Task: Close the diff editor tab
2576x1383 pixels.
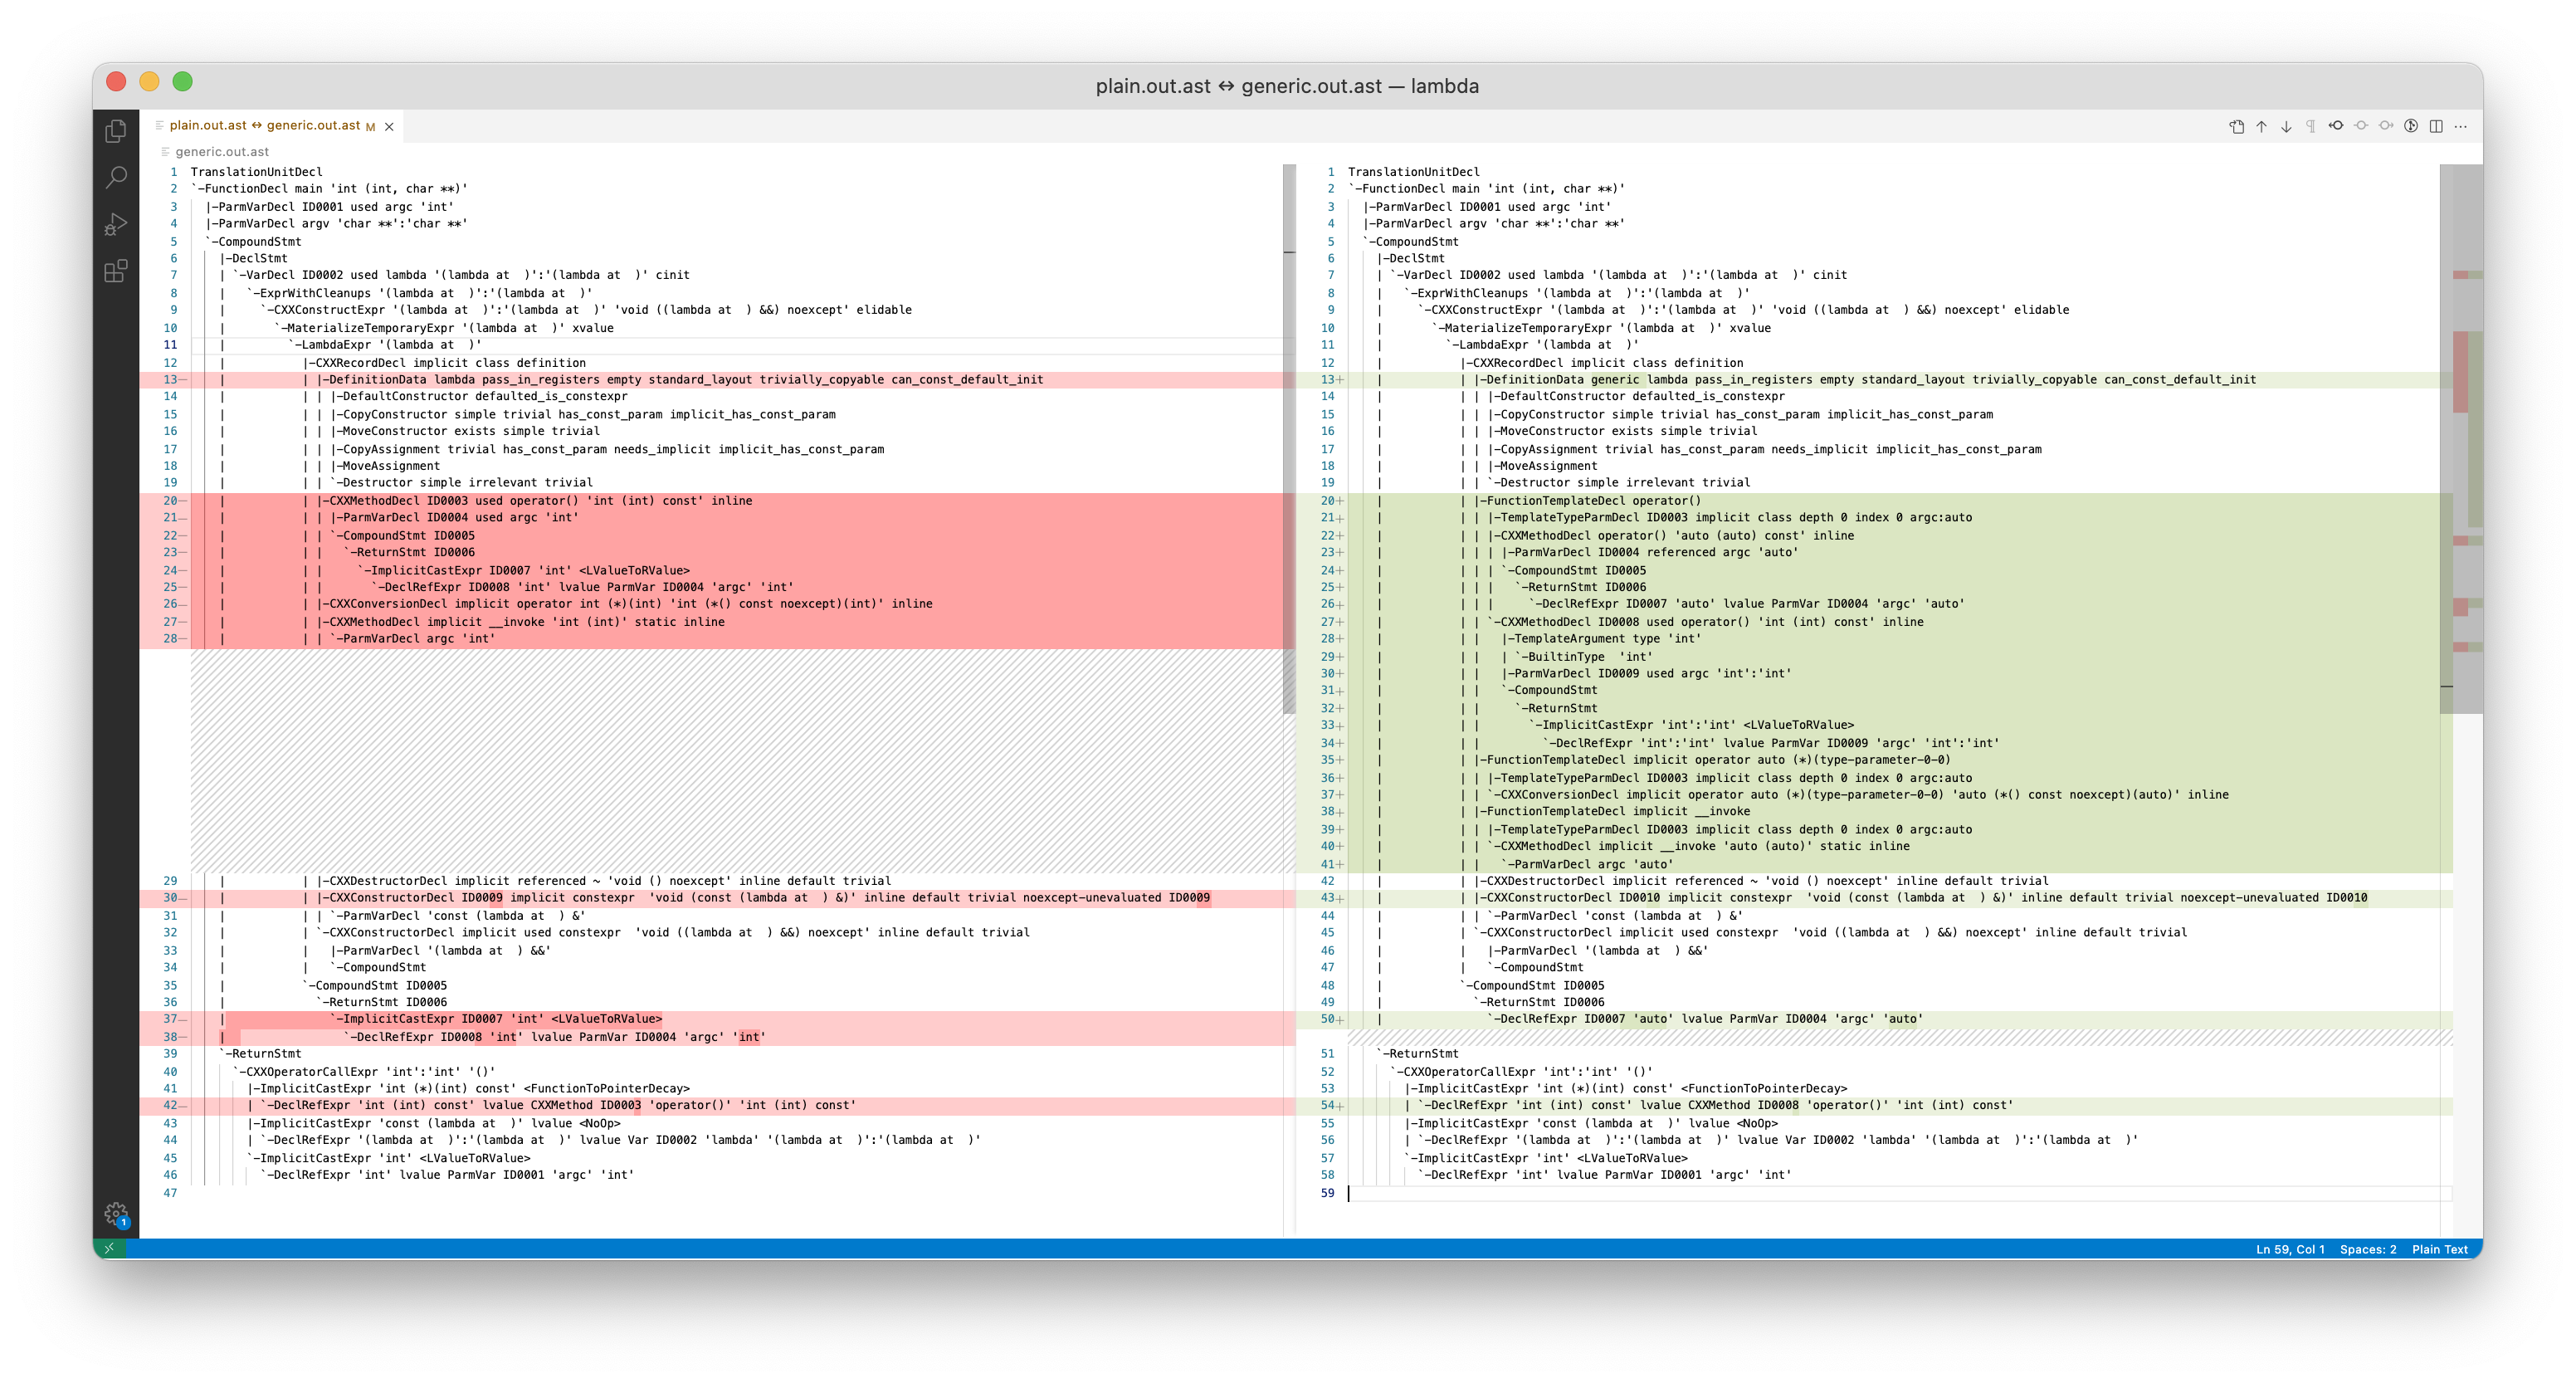Action: (390, 126)
